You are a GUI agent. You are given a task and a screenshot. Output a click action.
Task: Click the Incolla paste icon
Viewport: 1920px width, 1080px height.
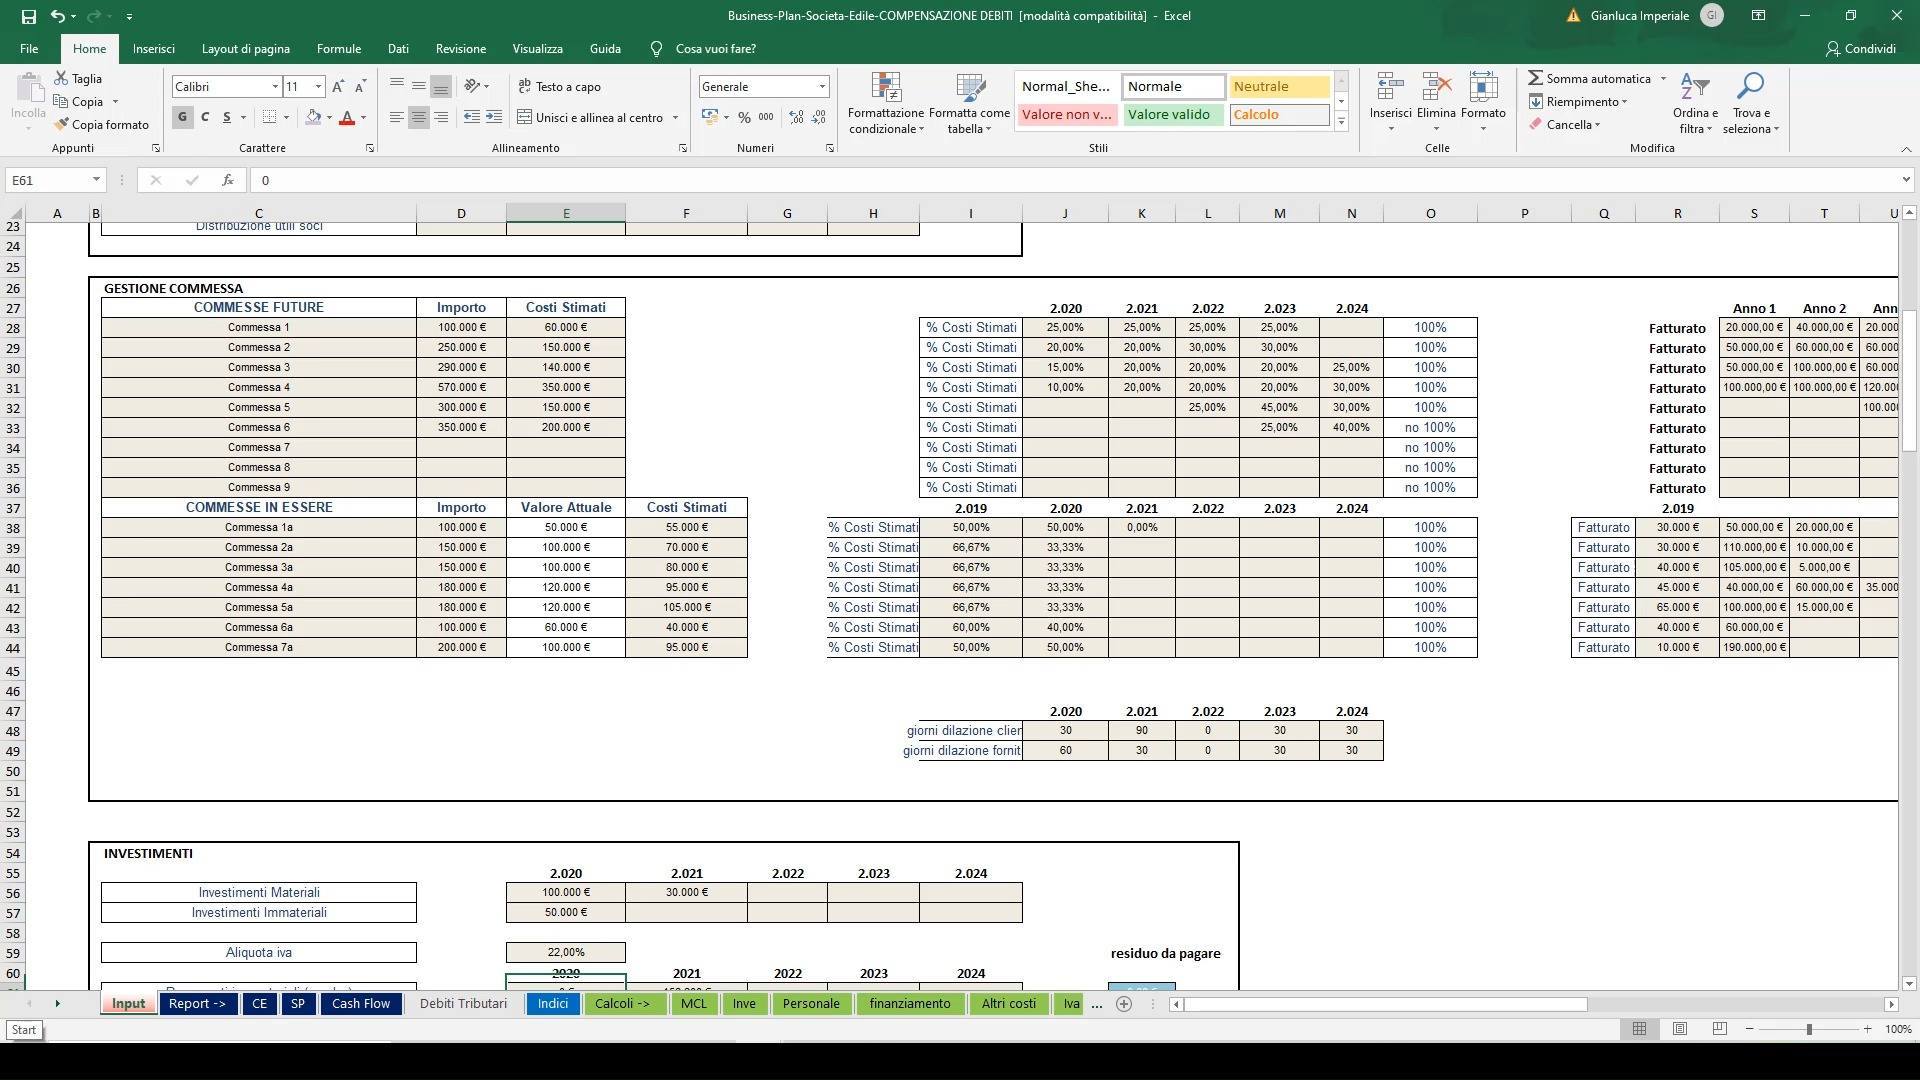coord(28,90)
